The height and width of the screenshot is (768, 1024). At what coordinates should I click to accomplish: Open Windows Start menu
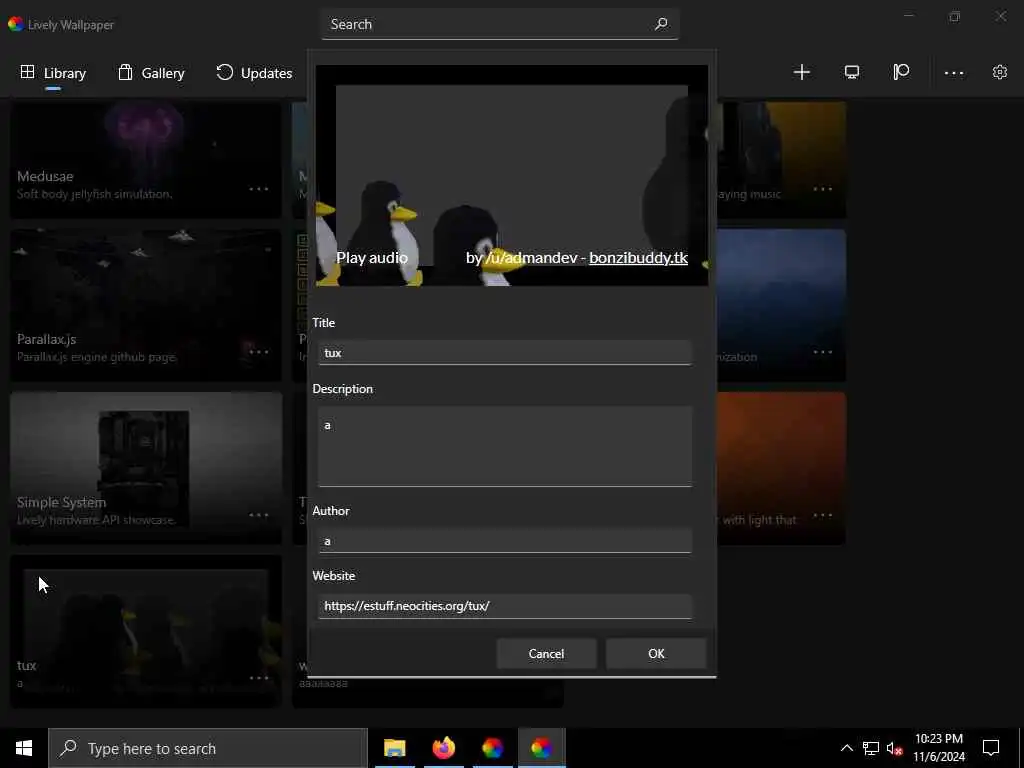pos(24,748)
